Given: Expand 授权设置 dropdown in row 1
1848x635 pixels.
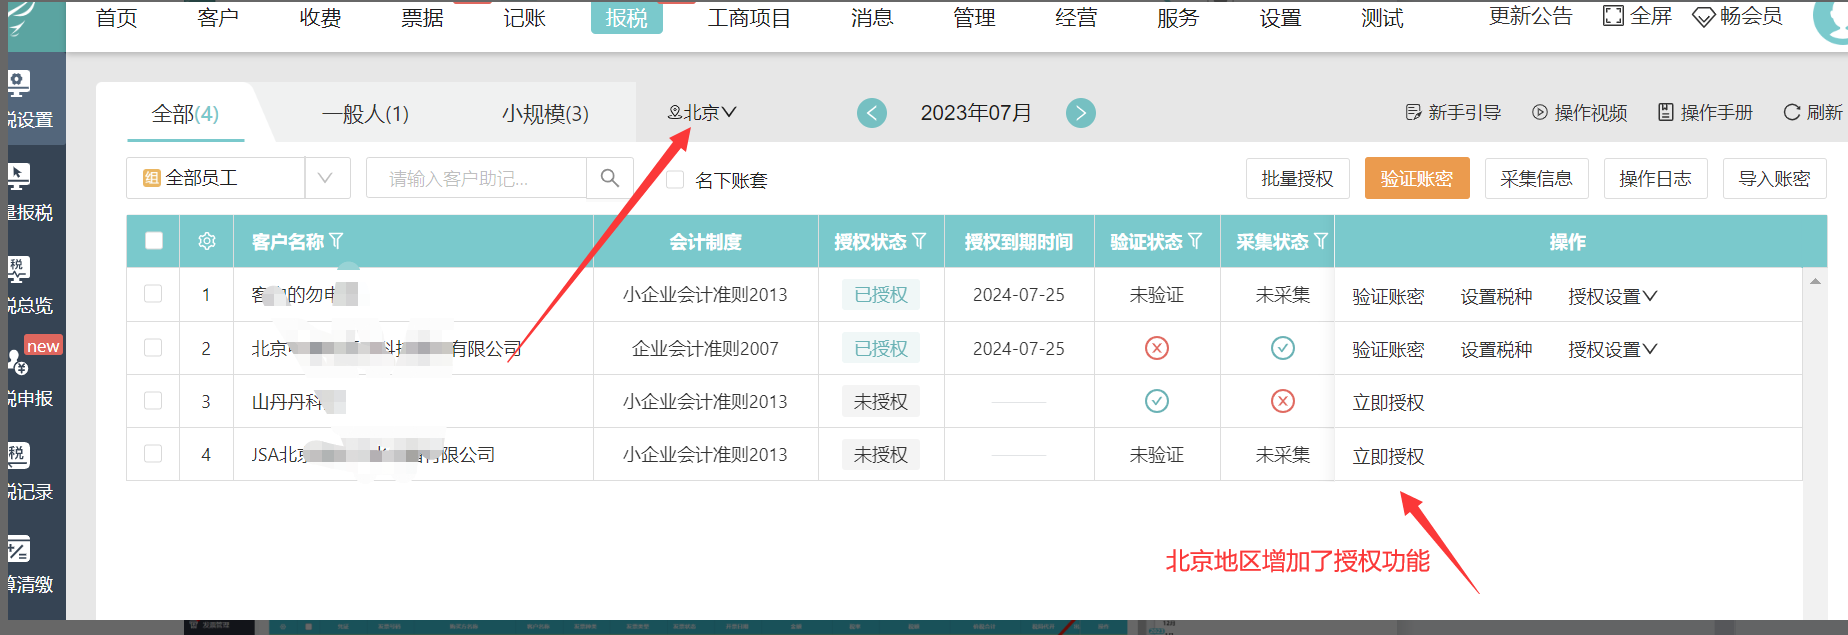Looking at the screenshot, I should pos(1612,296).
